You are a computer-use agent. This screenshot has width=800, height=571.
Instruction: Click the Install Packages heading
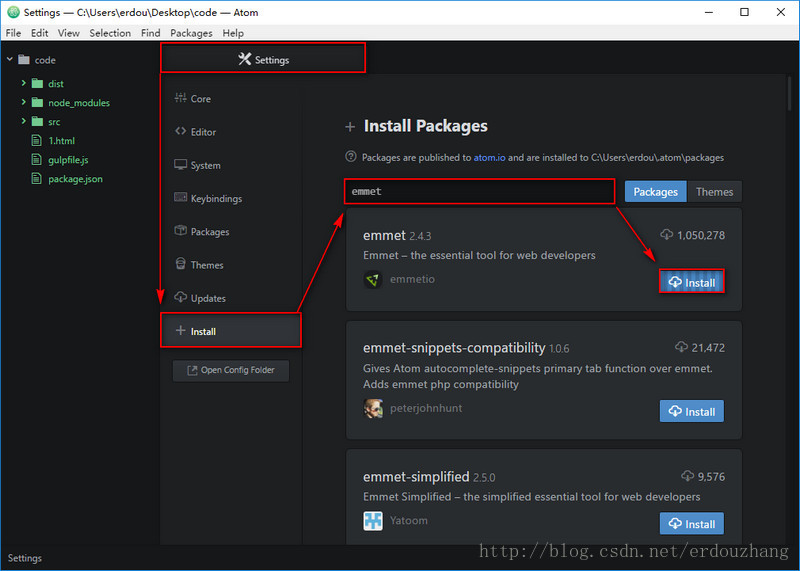tap(426, 126)
